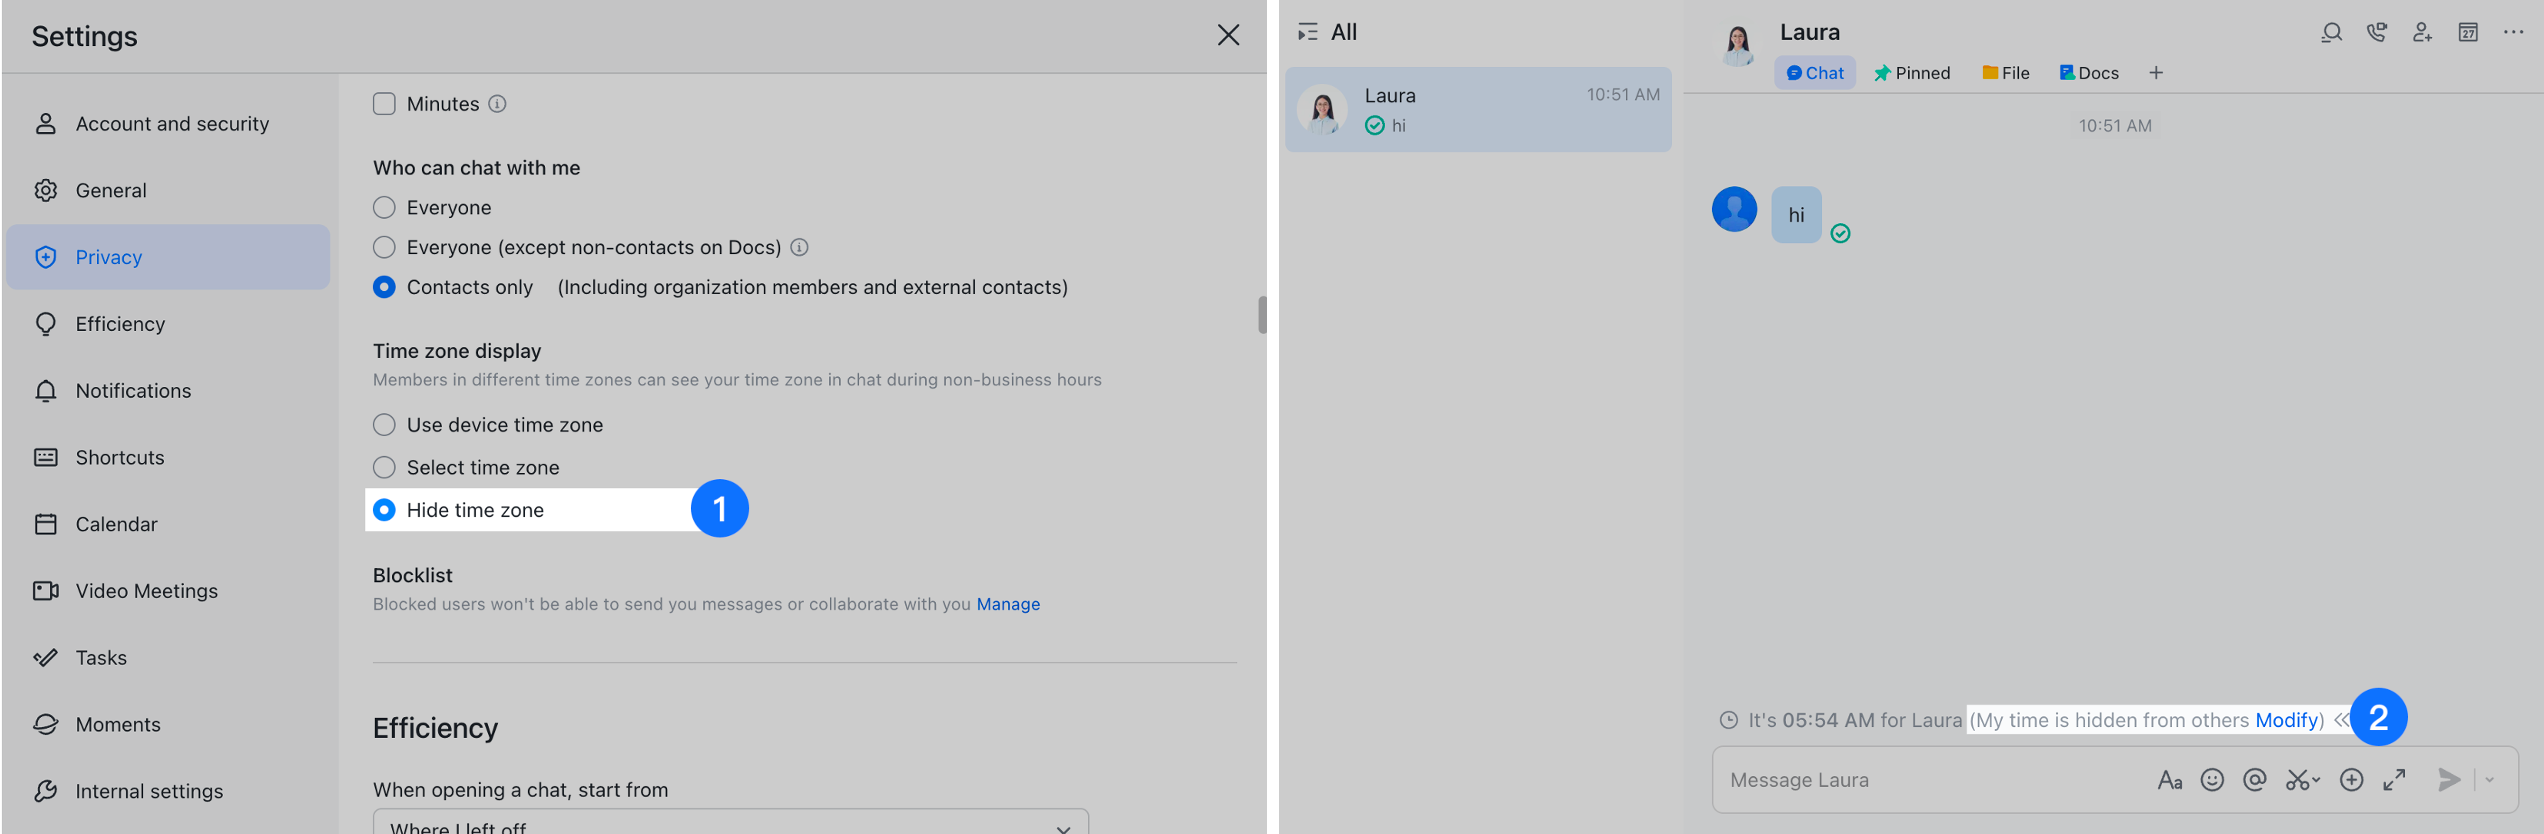2544x834 pixels.
Task: Click the add member icon
Action: pos(2422,33)
